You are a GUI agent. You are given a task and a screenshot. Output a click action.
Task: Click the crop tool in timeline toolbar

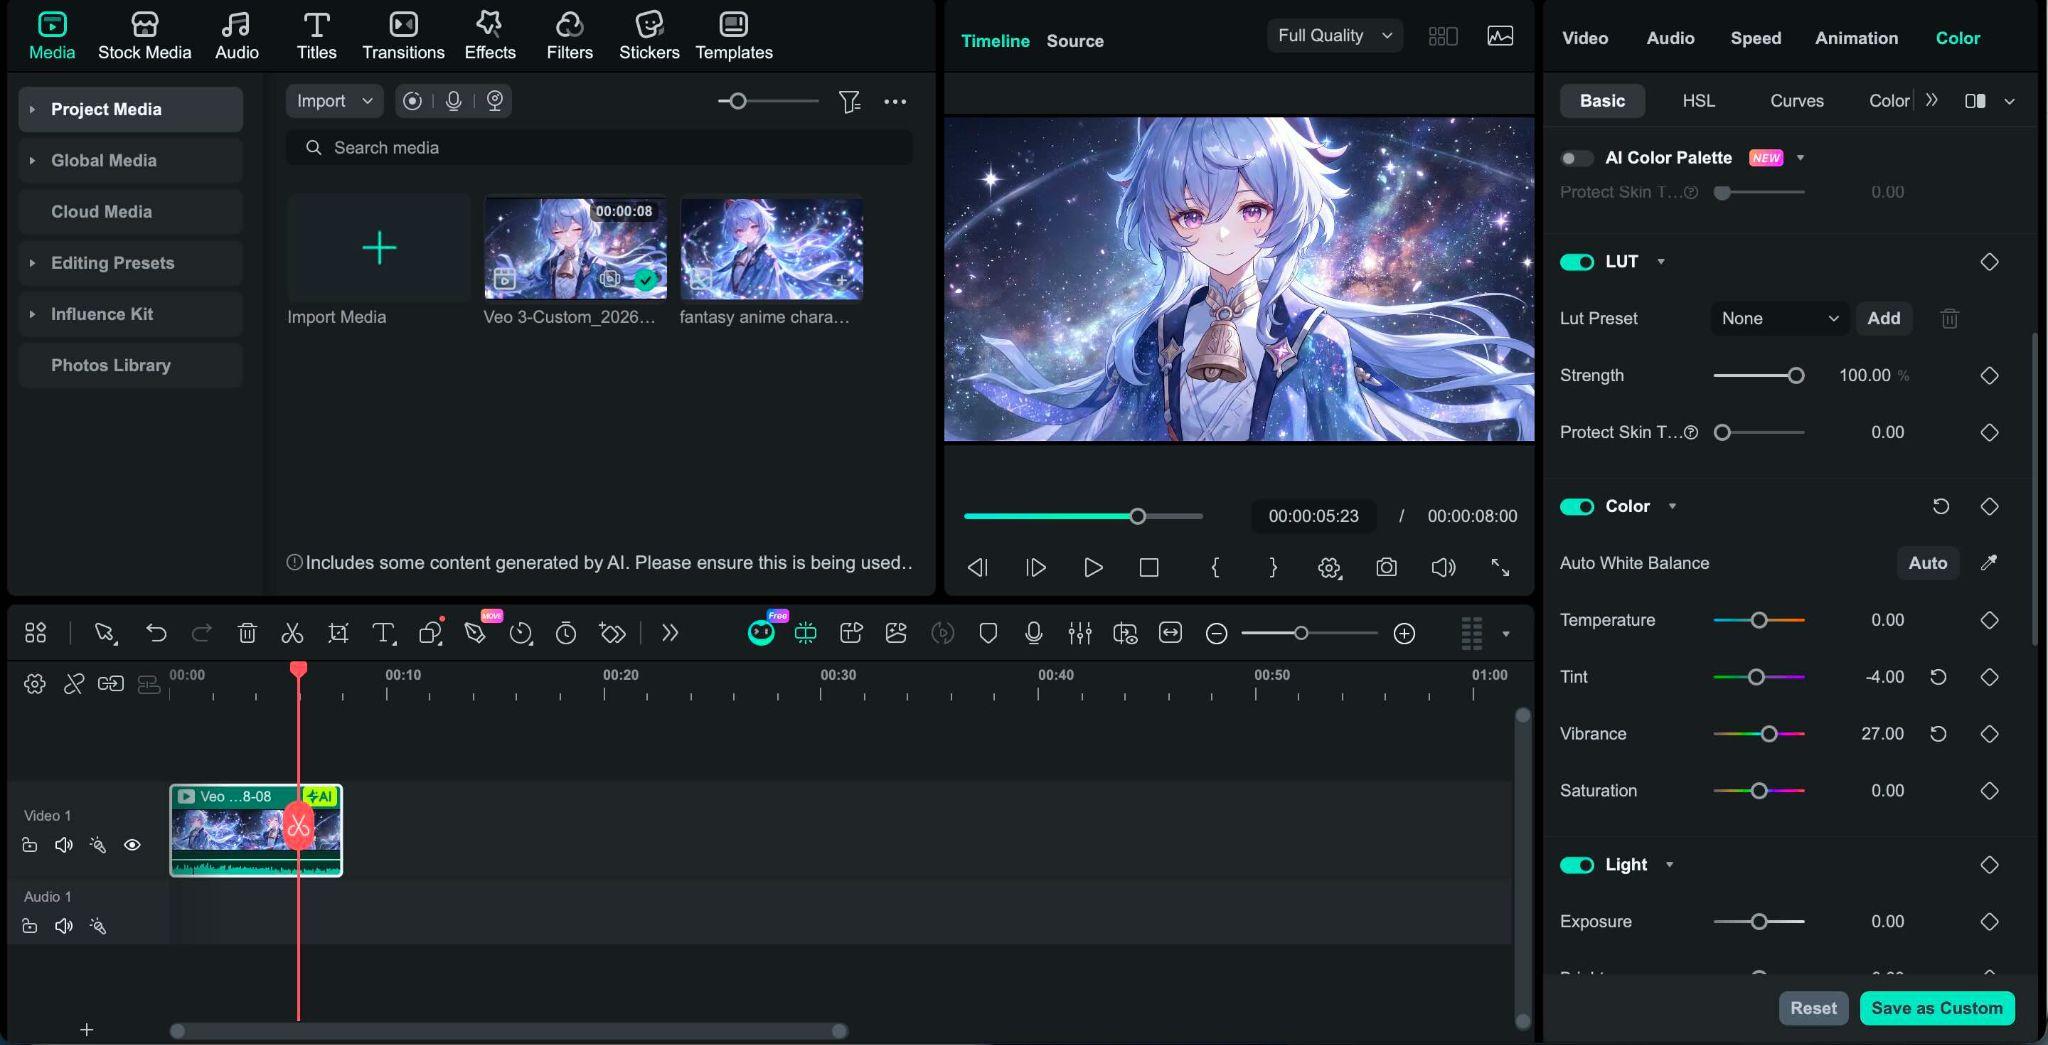(338, 633)
